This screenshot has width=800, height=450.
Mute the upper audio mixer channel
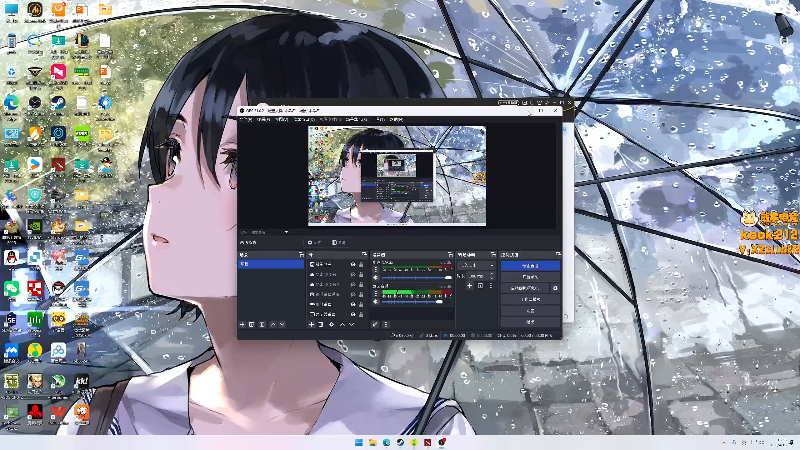(376, 278)
